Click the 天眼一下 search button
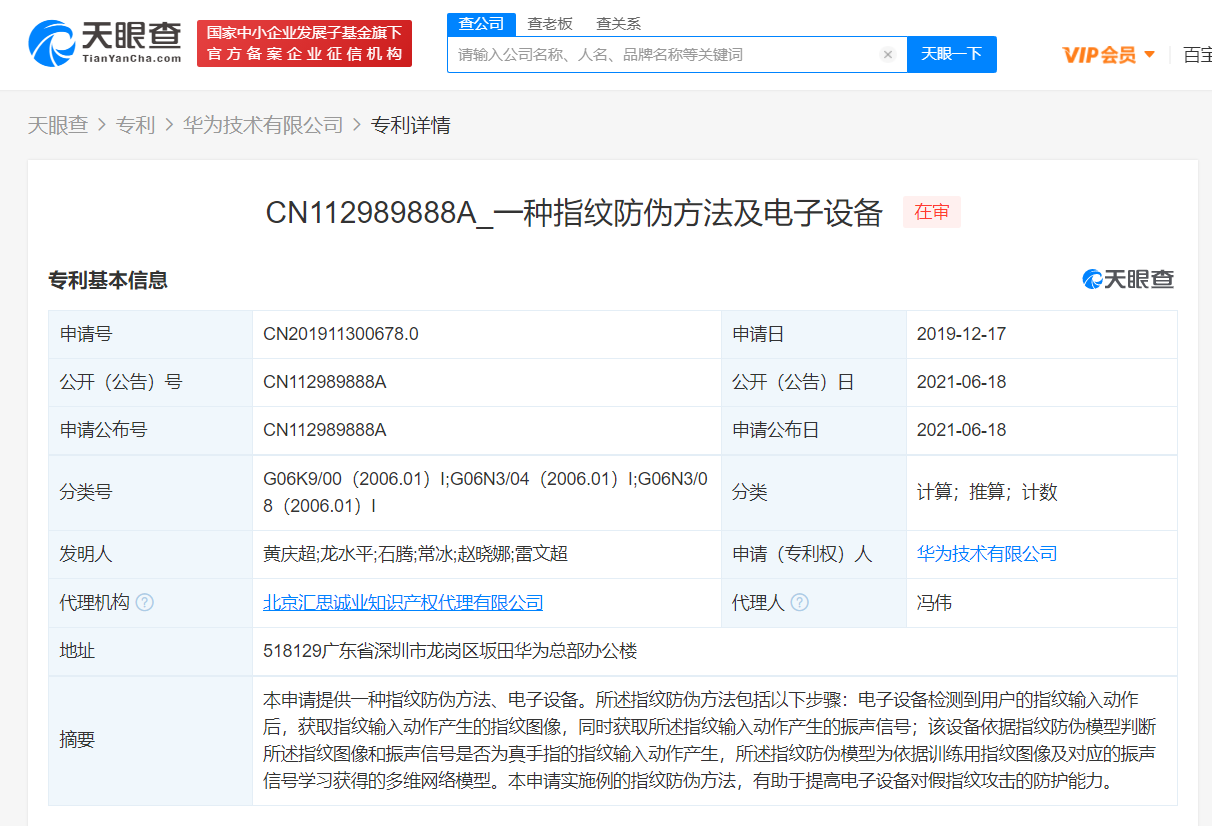This screenshot has height=826, width=1212. tap(951, 55)
